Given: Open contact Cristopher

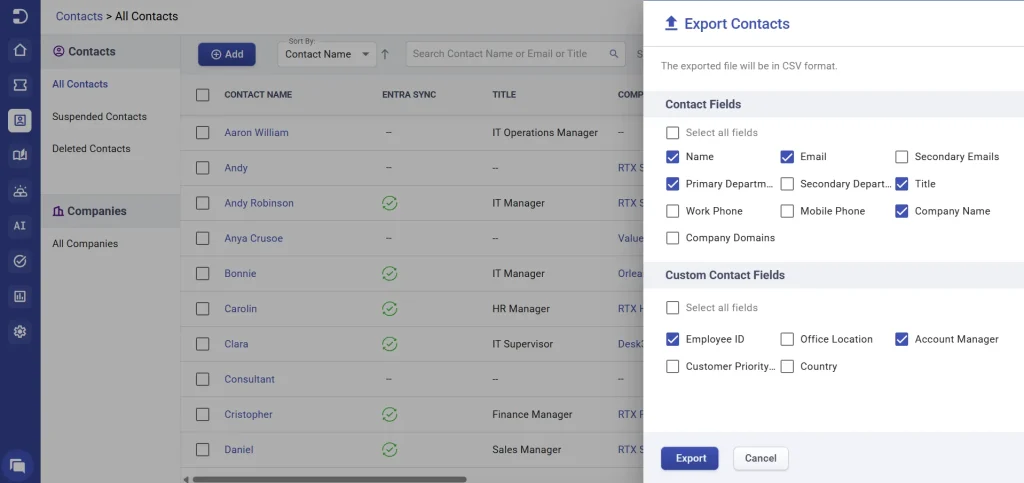Looking at the screenshot, I should 248,414.
